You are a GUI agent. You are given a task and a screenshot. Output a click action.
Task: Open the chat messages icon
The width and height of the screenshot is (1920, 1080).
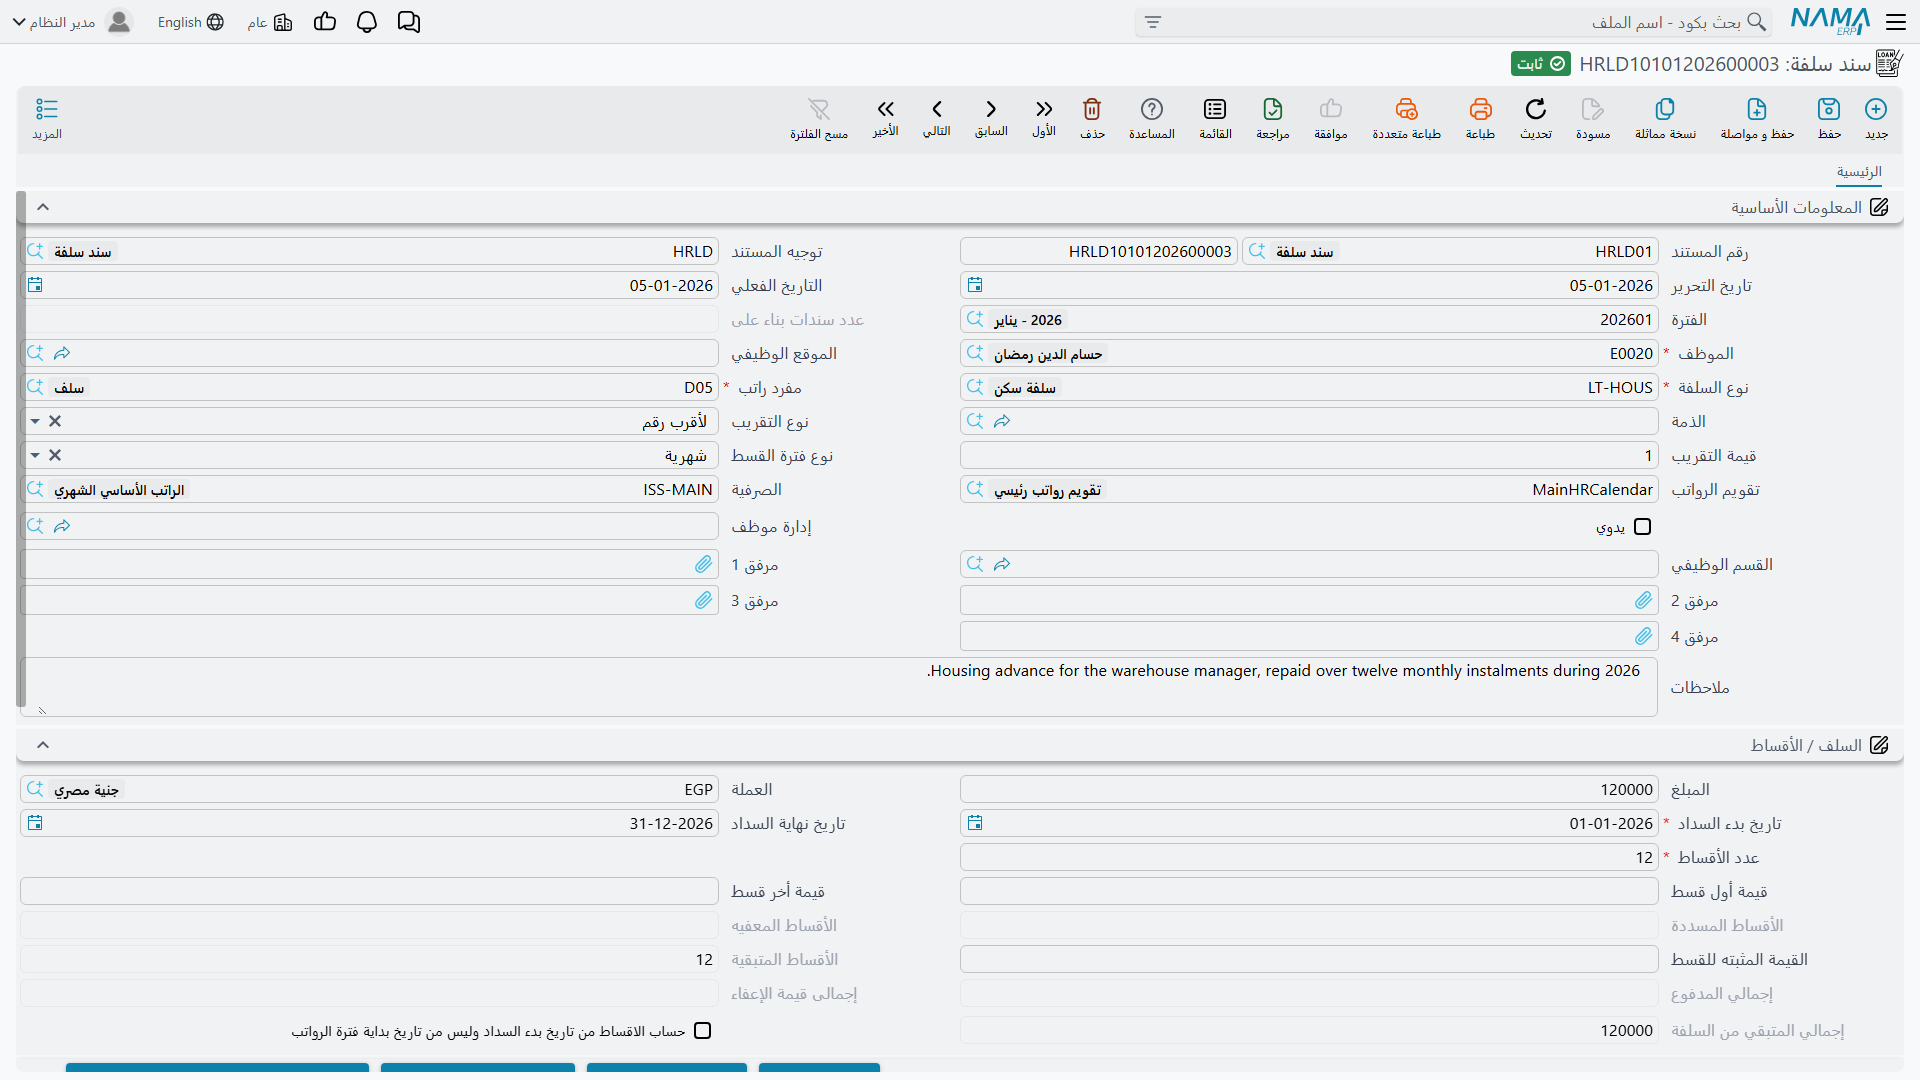point(409,22)
